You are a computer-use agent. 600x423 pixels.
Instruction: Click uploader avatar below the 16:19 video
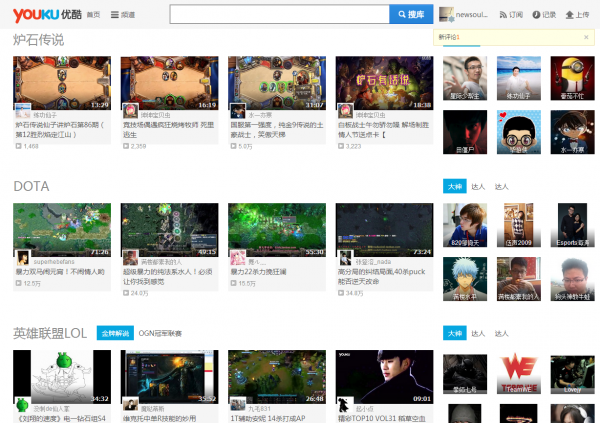tap(130, 111)
